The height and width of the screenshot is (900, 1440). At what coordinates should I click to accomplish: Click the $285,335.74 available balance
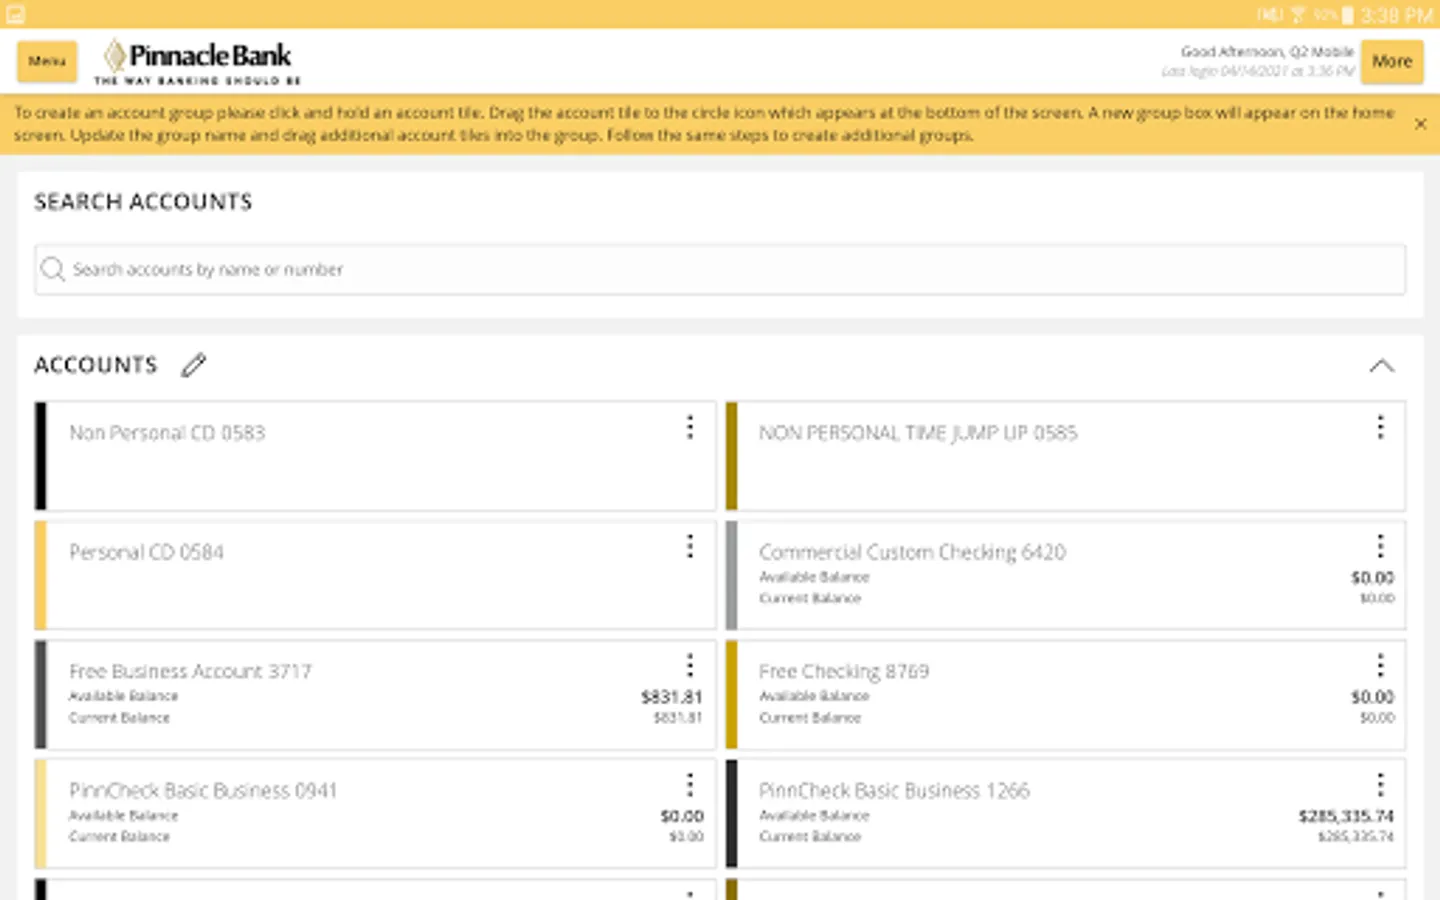(1346, 816)
